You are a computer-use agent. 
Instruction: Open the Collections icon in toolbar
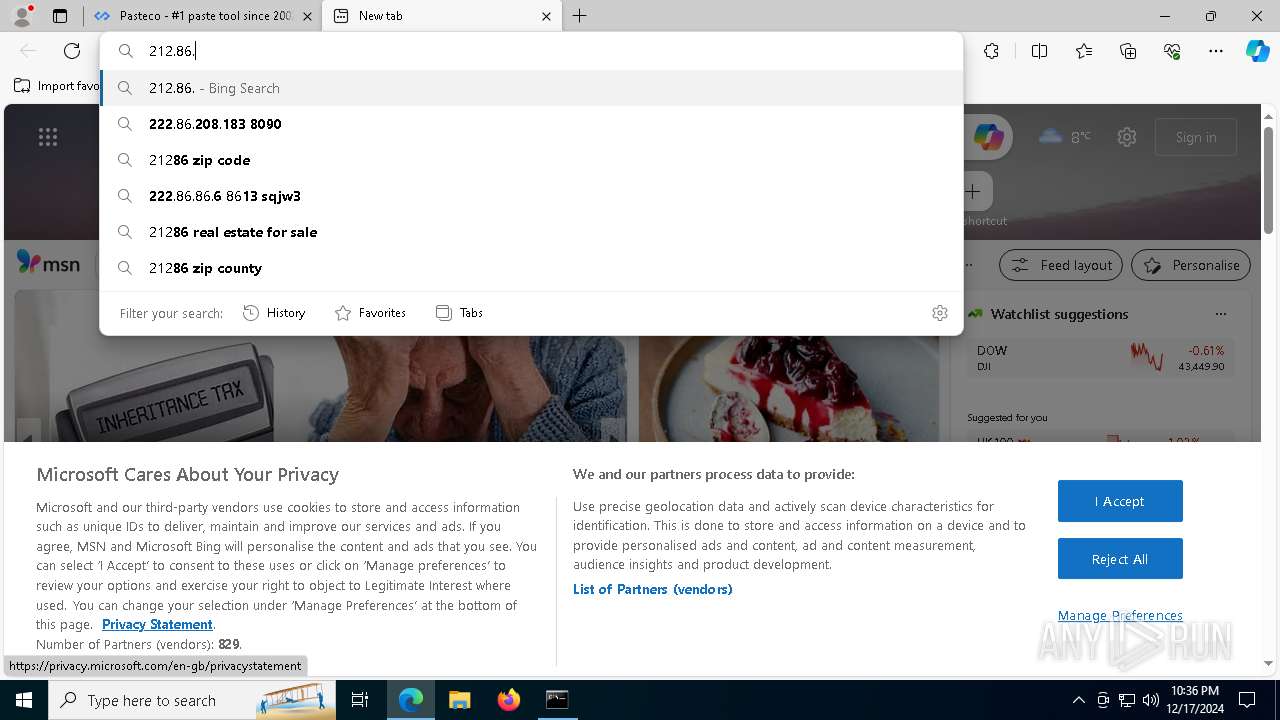(1128, 51)
